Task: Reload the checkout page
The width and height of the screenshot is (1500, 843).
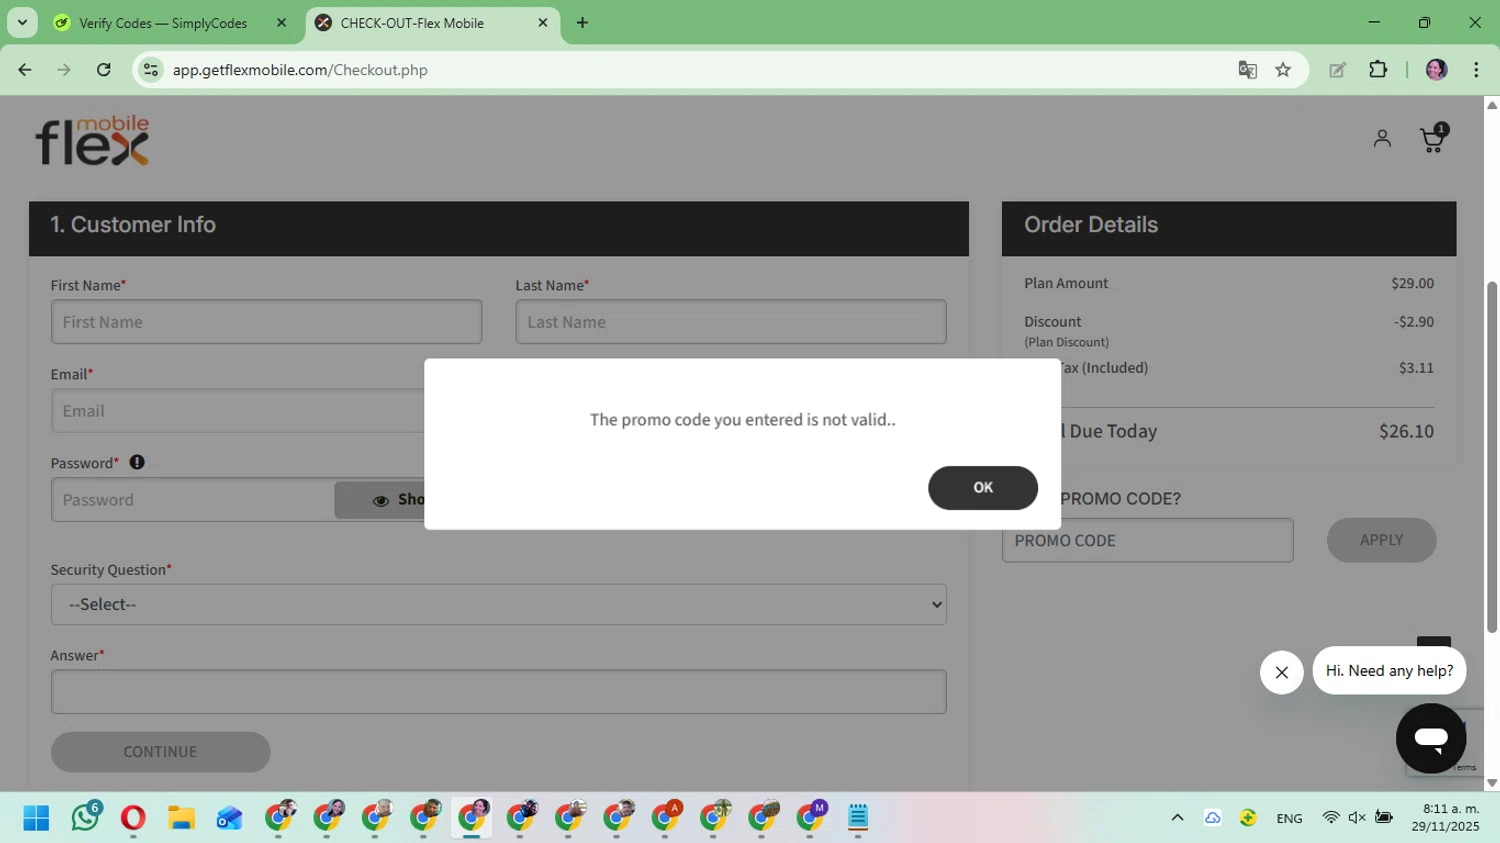Action: [103, 70]
